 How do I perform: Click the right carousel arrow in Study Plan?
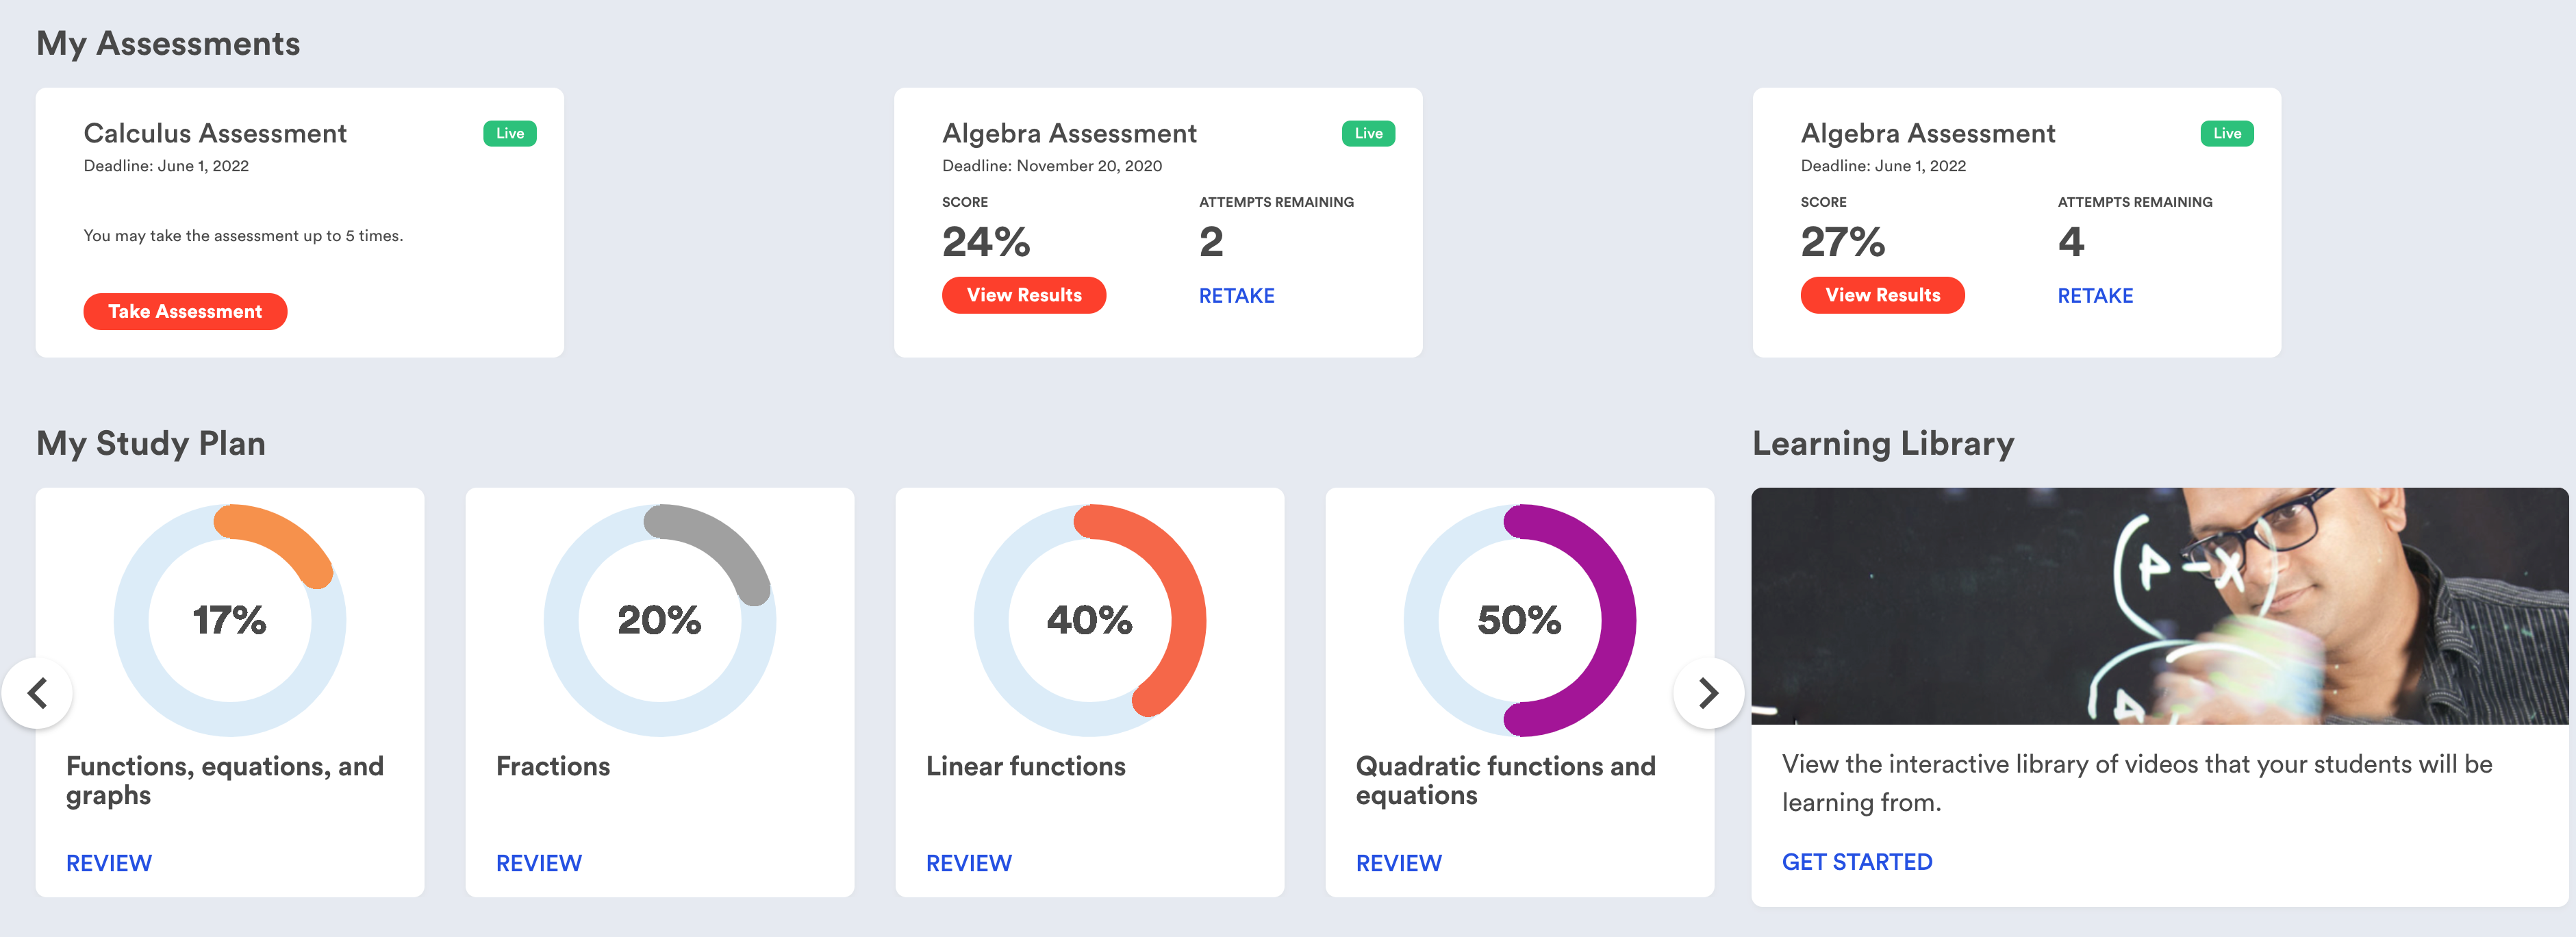point(1708,693)
